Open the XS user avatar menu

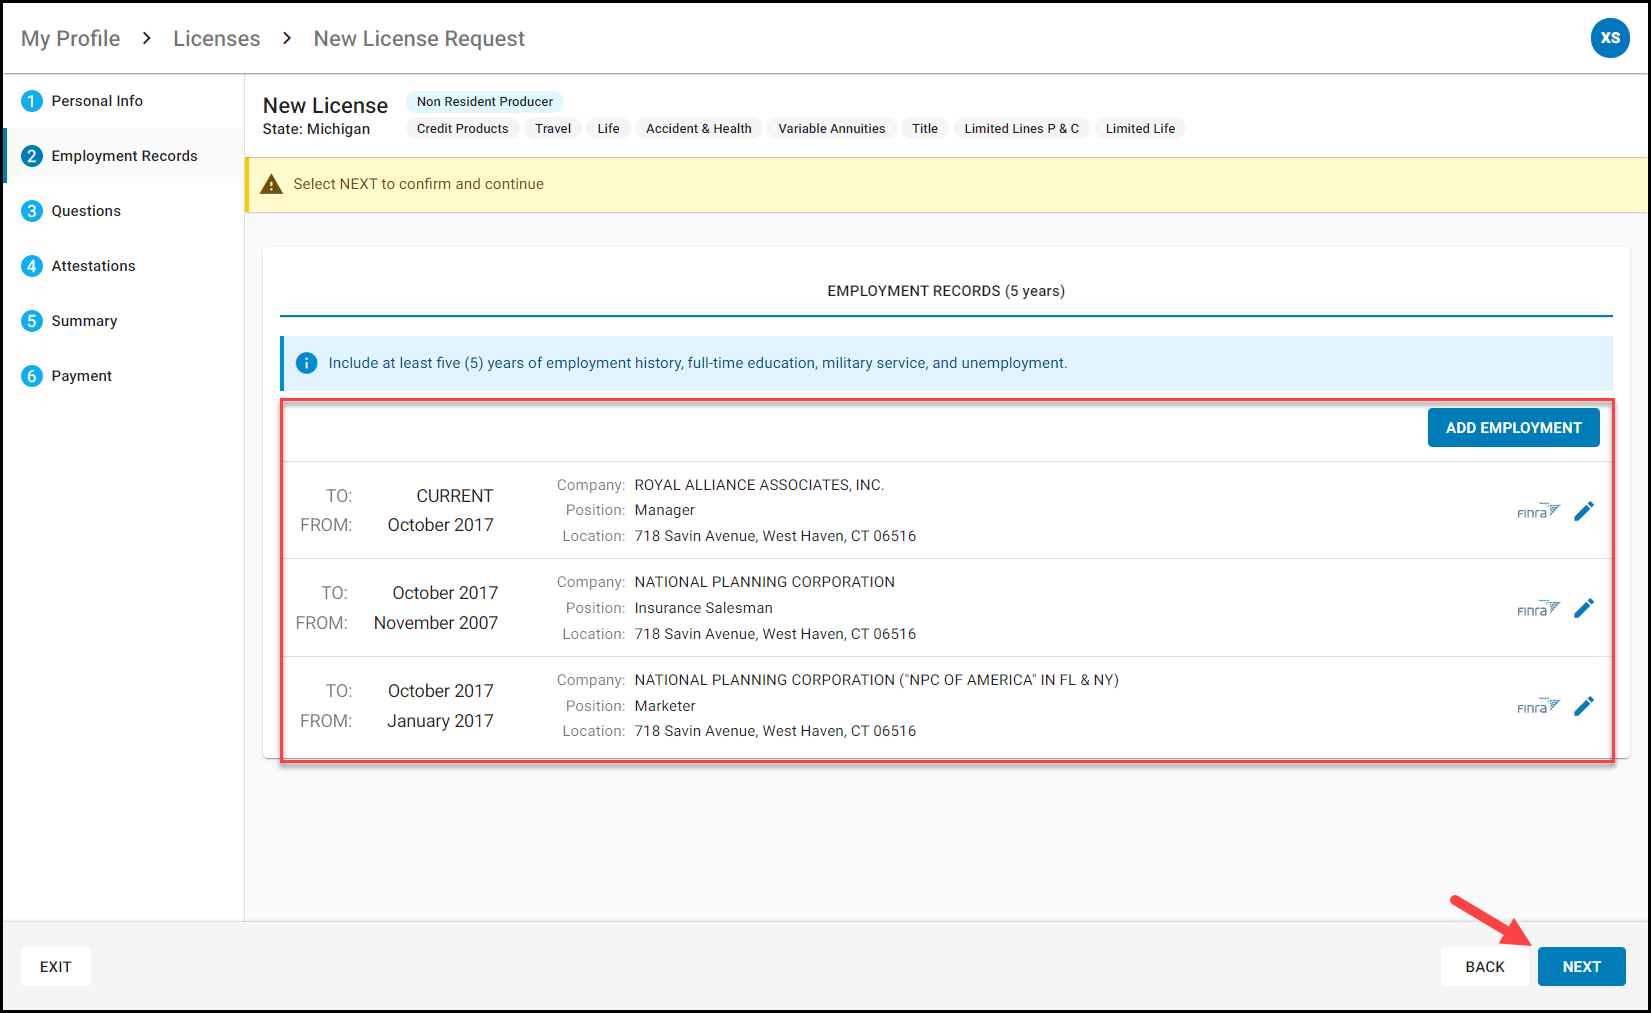point(1610,38)
